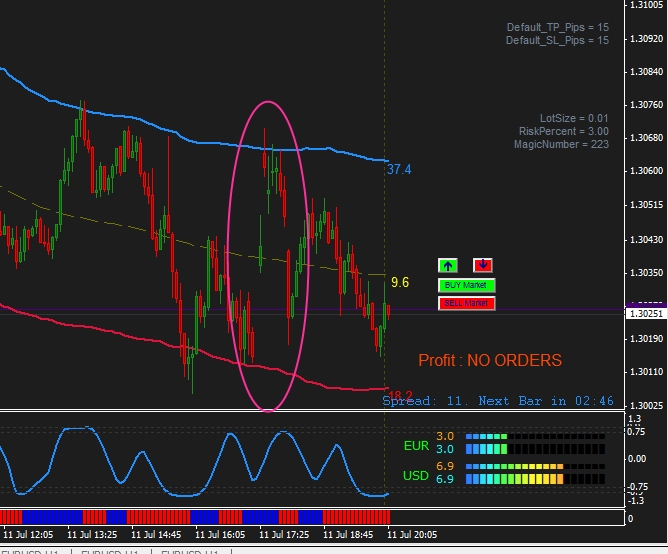Click the cyan USD 6.9 strength value
668x554 pixels.
click(x=445, y=479)
